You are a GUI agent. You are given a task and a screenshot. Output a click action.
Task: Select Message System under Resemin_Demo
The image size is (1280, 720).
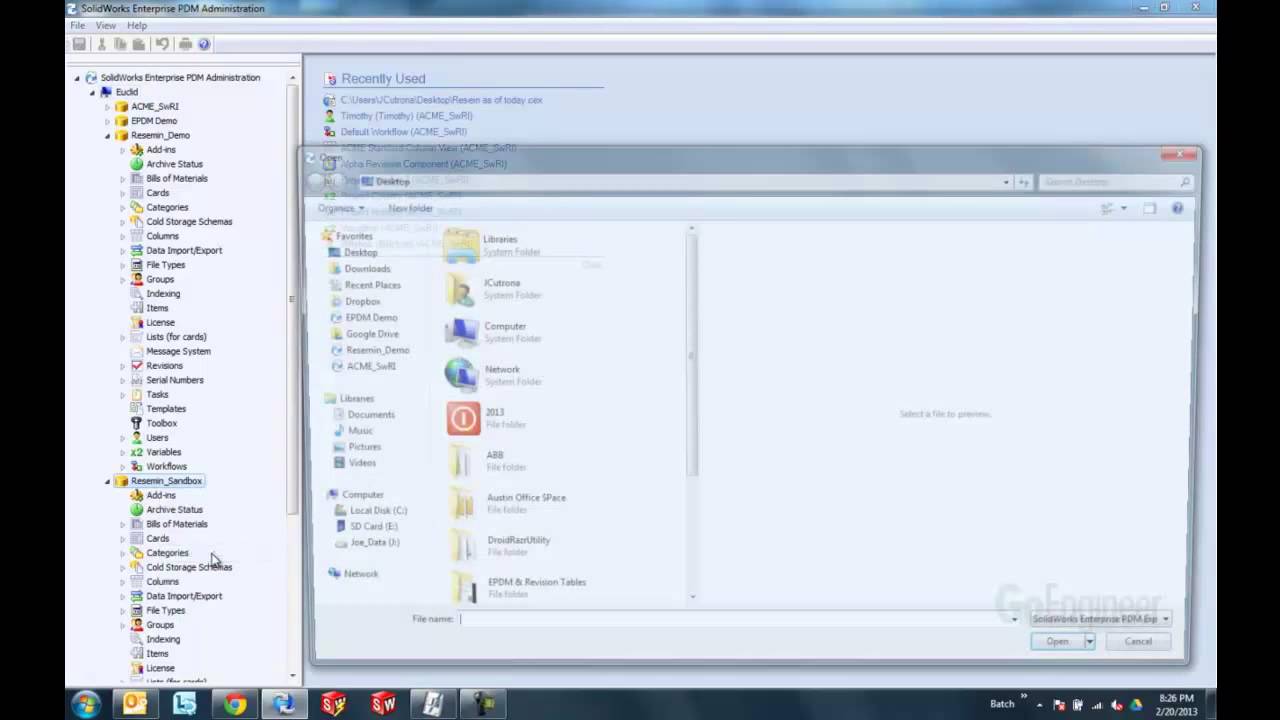178,351
